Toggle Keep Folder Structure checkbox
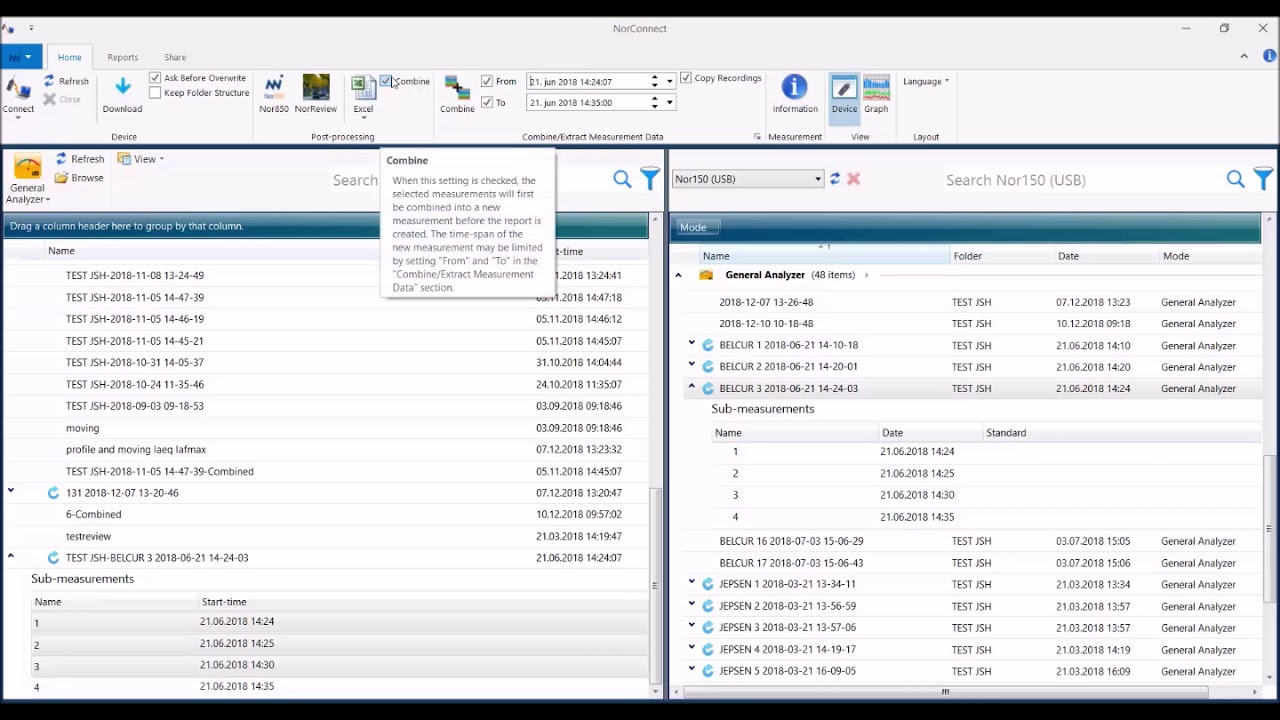This screenshot has height=720, width=1280. 155,93
